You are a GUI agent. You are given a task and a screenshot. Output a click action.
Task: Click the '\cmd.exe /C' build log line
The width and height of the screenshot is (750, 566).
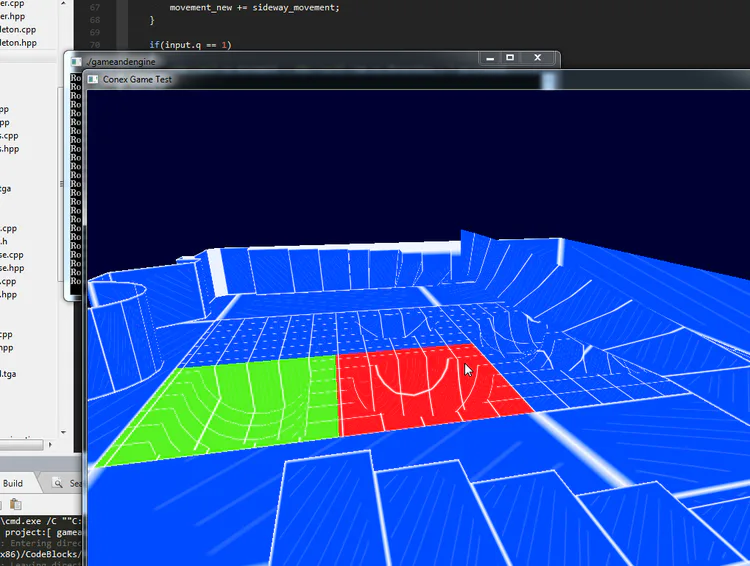coord(41,521)
